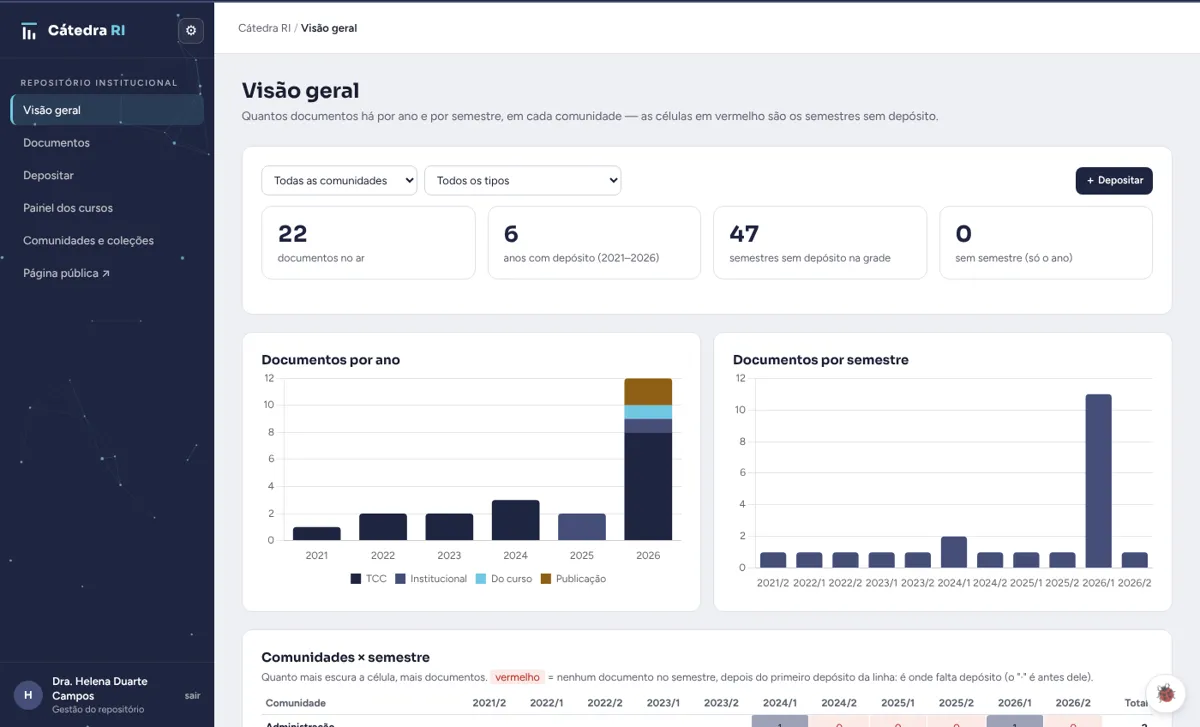Click the light blue Do curso segment of 2026 bar
Viewport: 1200px width, 727px height.
(648, 412)
